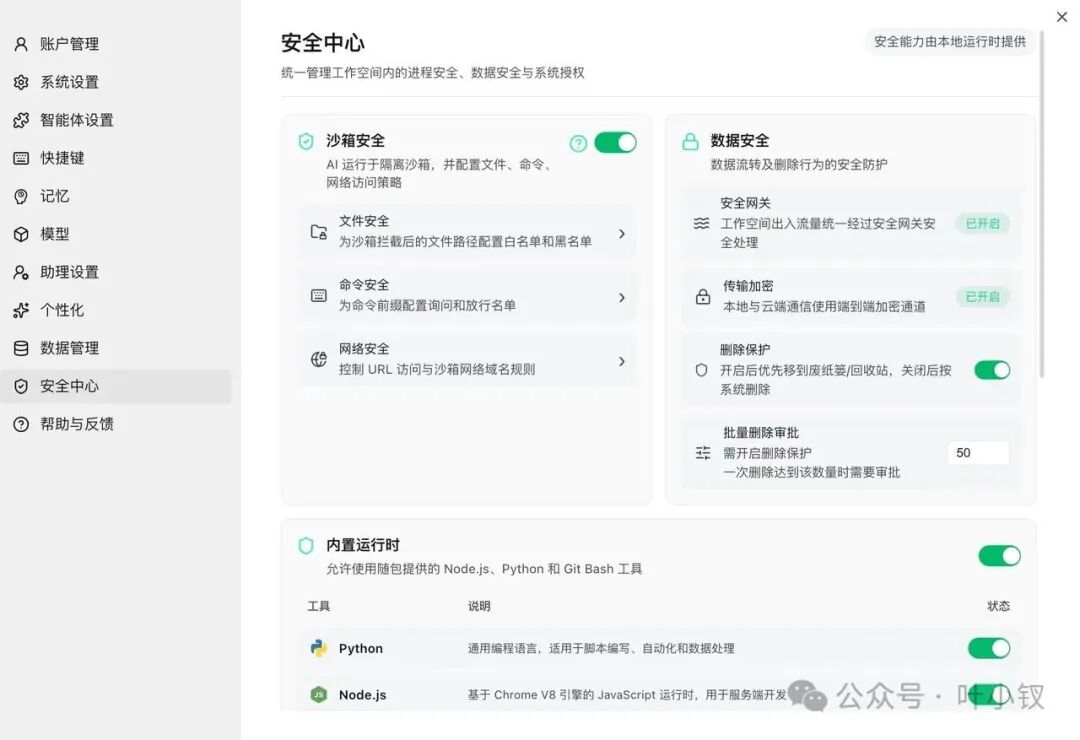Click the agent settings puzzle icon

click(x=21, y=120)
